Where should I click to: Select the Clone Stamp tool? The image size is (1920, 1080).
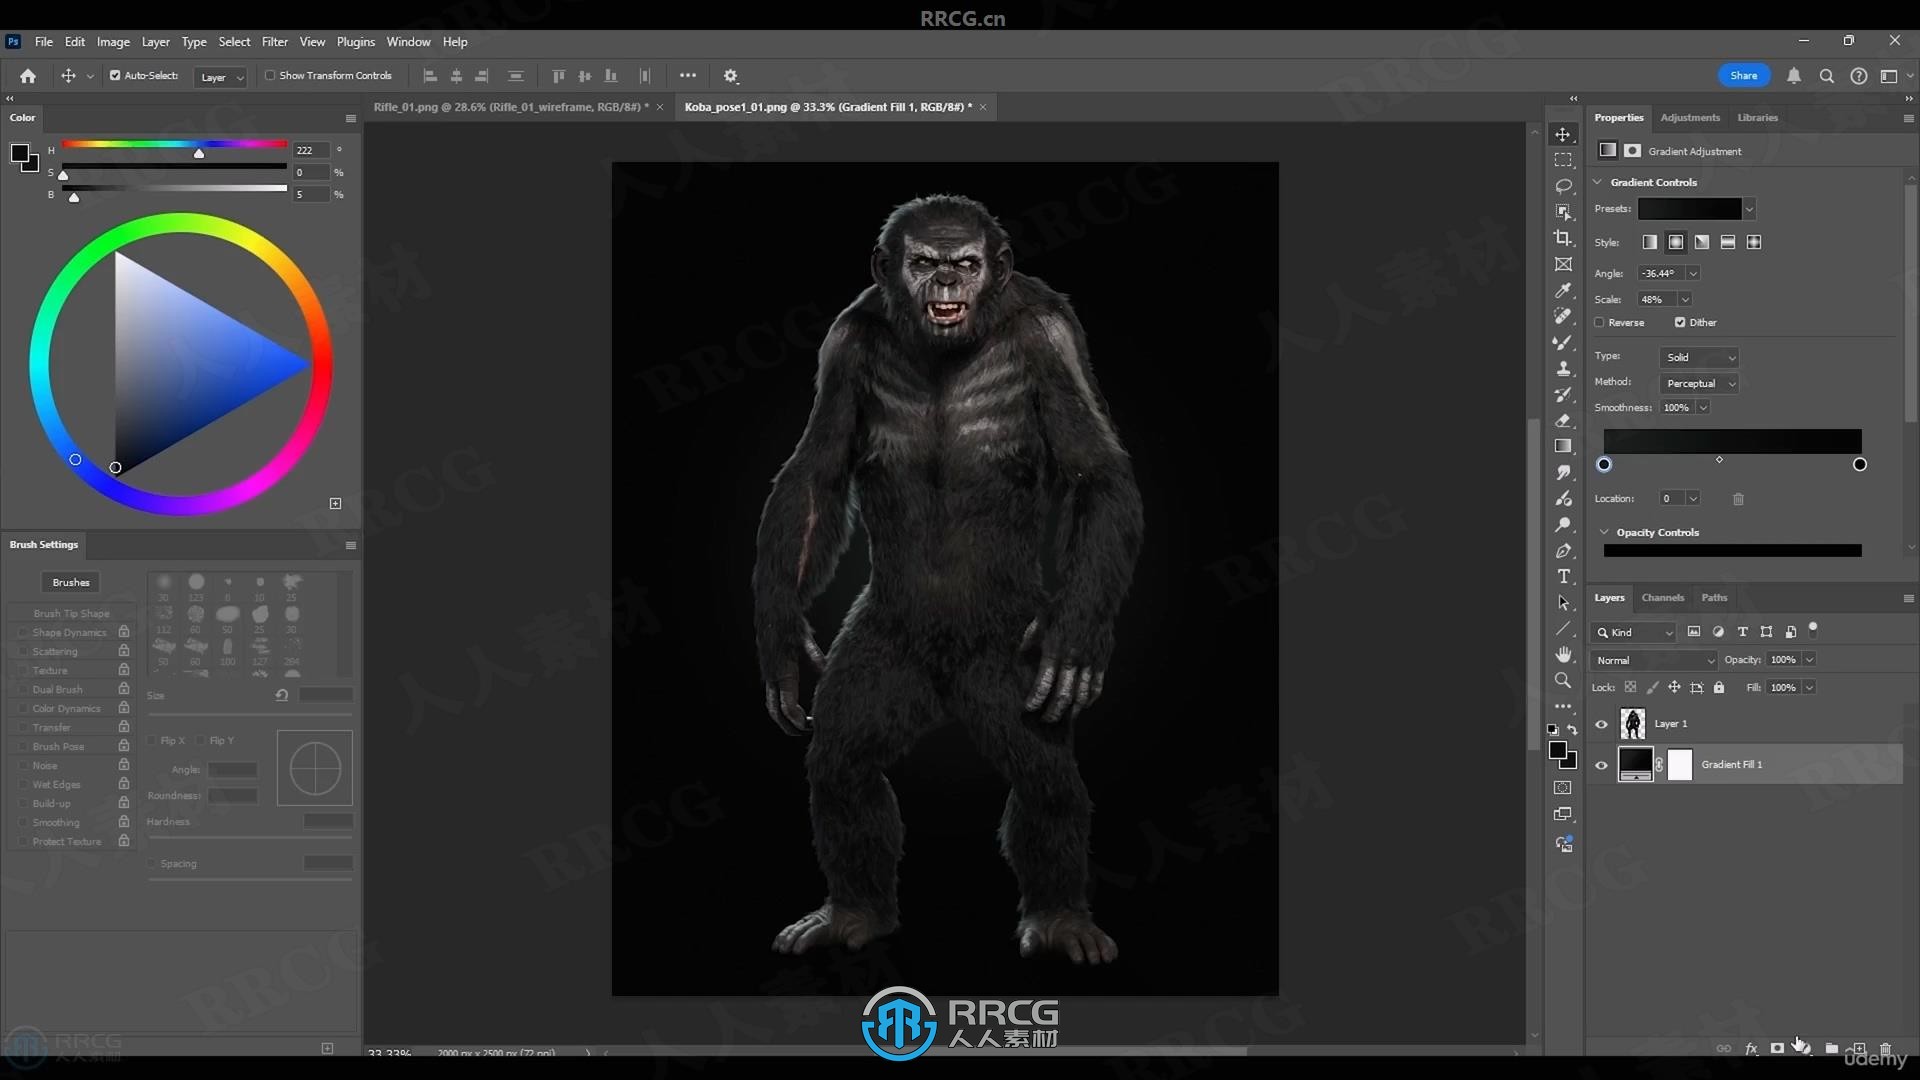tap(1563, 368)
